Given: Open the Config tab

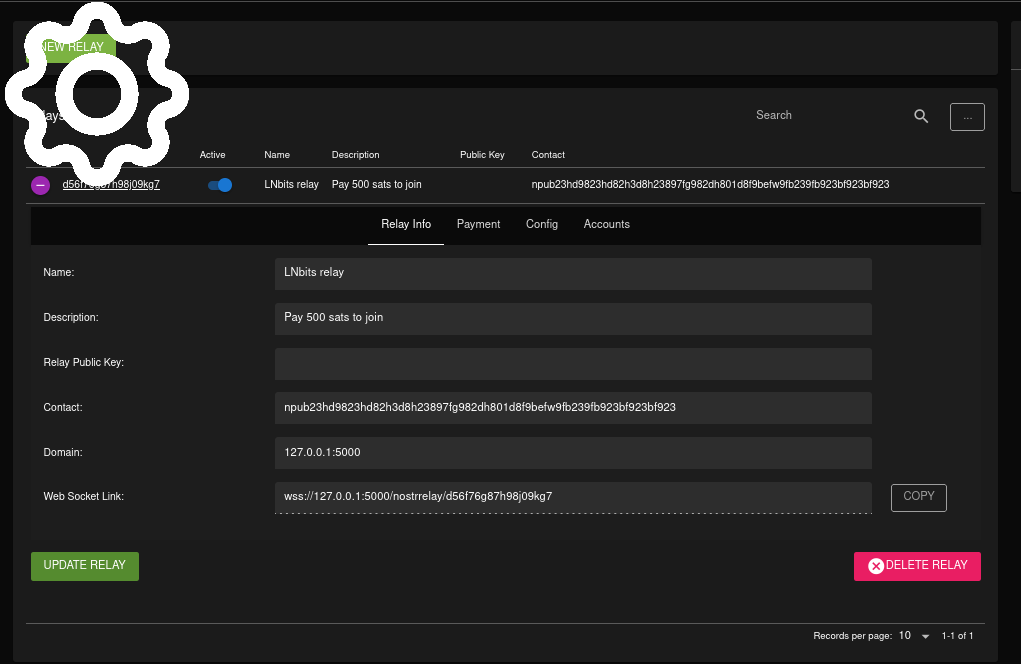Looking at the screenshot, I should (542, 224).
